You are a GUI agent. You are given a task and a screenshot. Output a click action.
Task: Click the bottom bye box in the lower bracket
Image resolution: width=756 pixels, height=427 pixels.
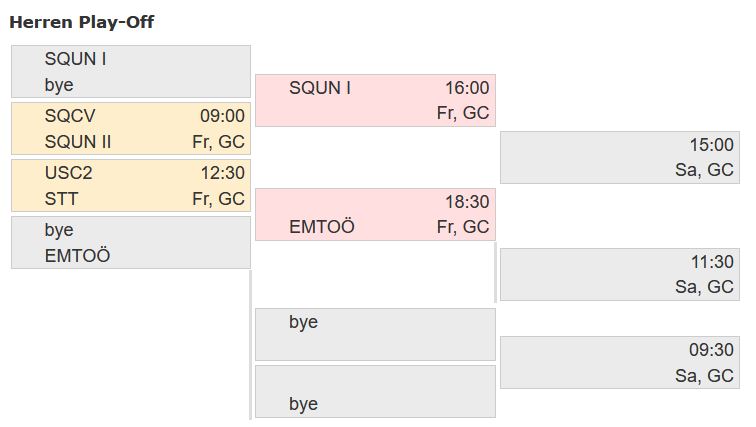(375, 392)
